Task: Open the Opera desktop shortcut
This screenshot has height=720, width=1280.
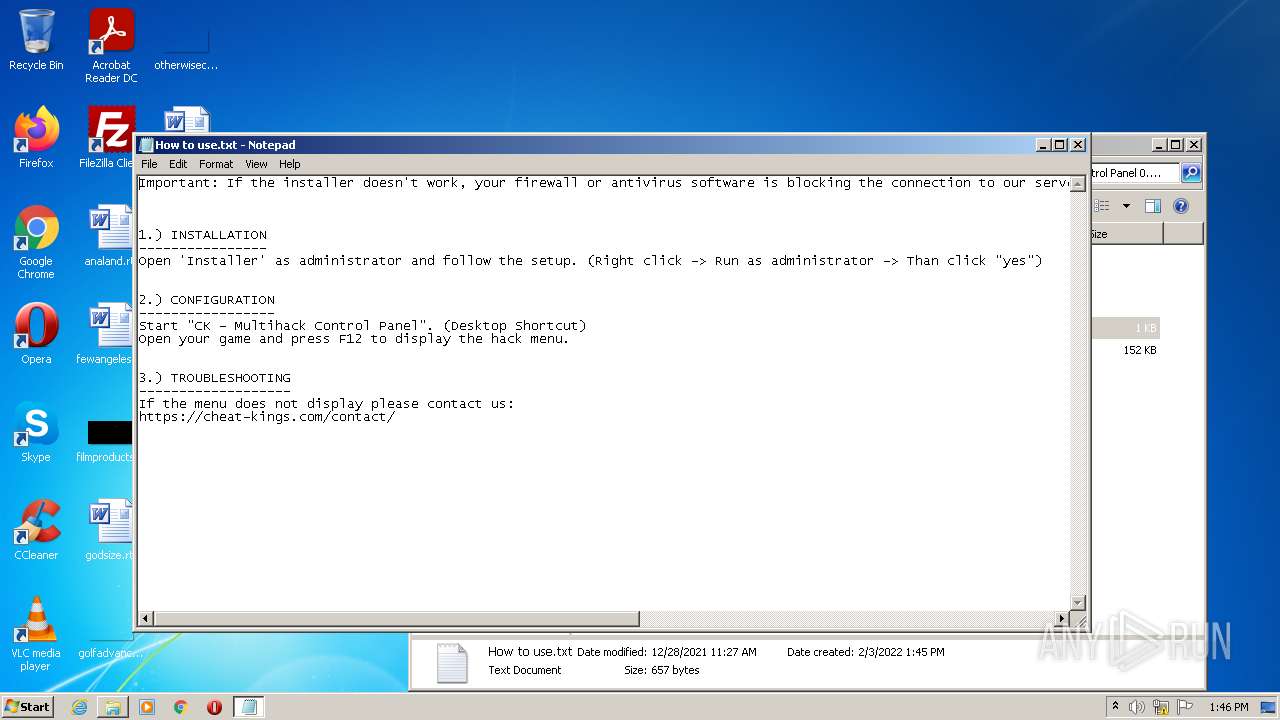Action: coord(36,334)
